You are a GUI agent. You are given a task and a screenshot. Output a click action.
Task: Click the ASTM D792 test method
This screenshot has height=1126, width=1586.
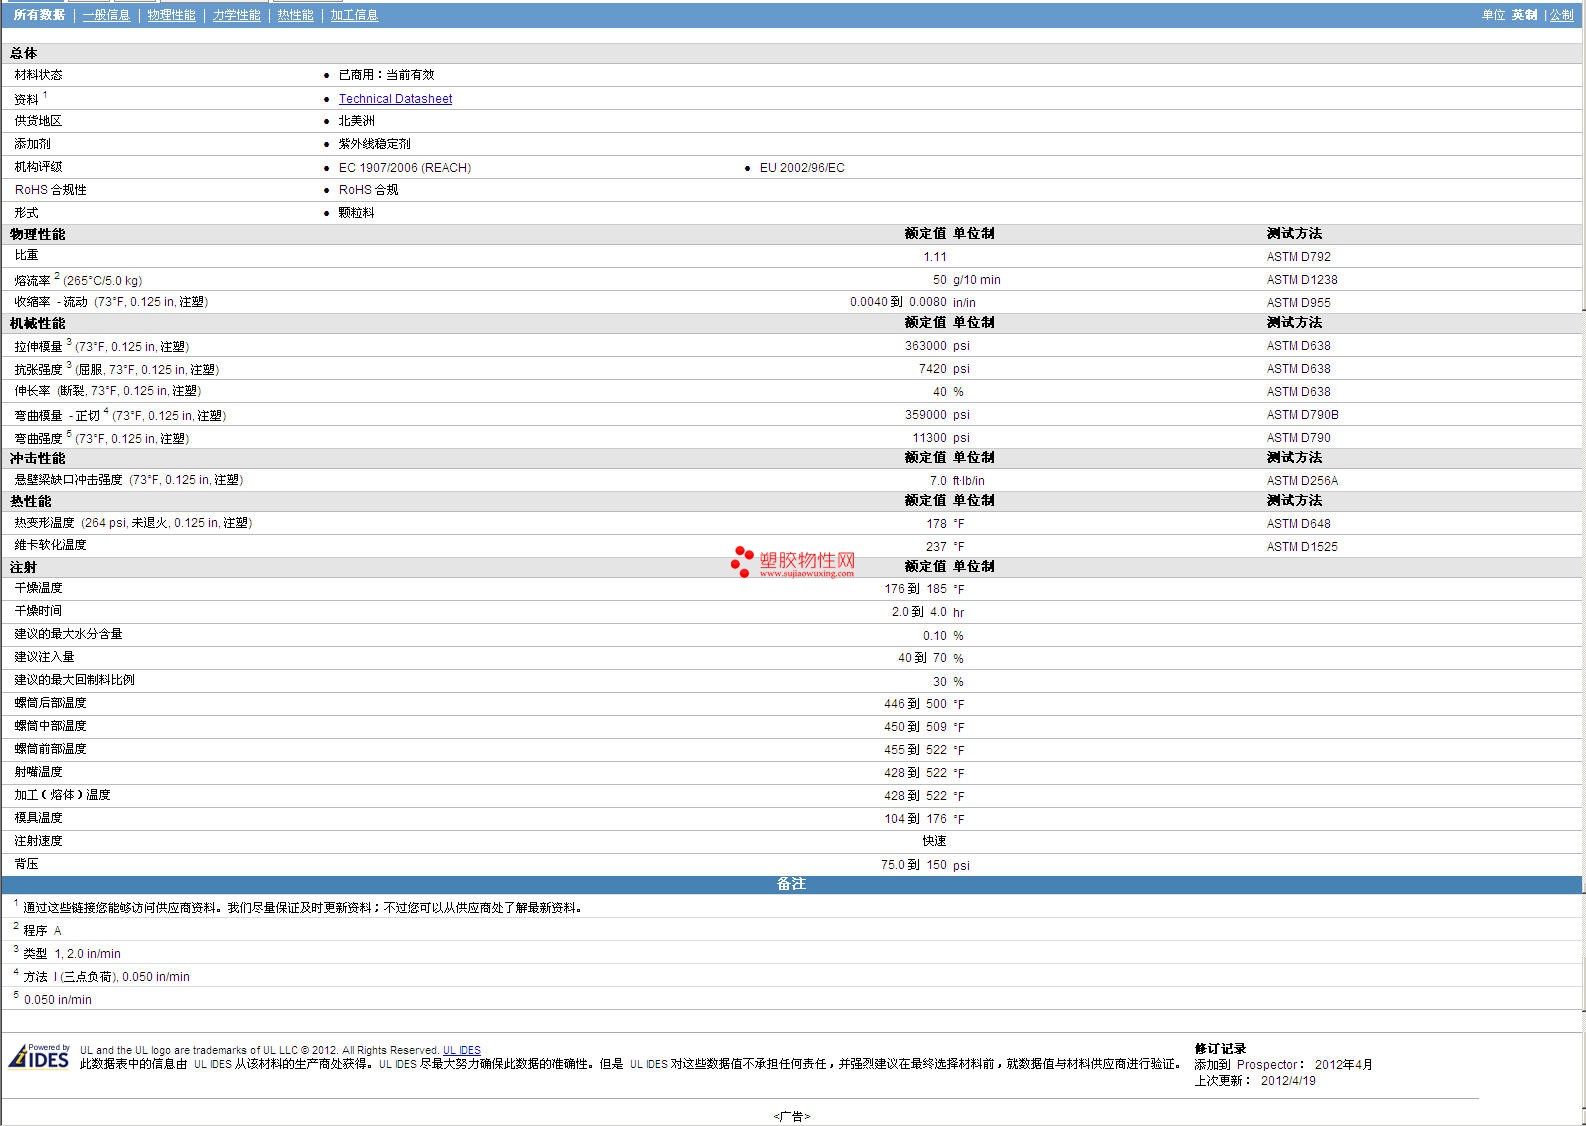tap(1298, 257)
